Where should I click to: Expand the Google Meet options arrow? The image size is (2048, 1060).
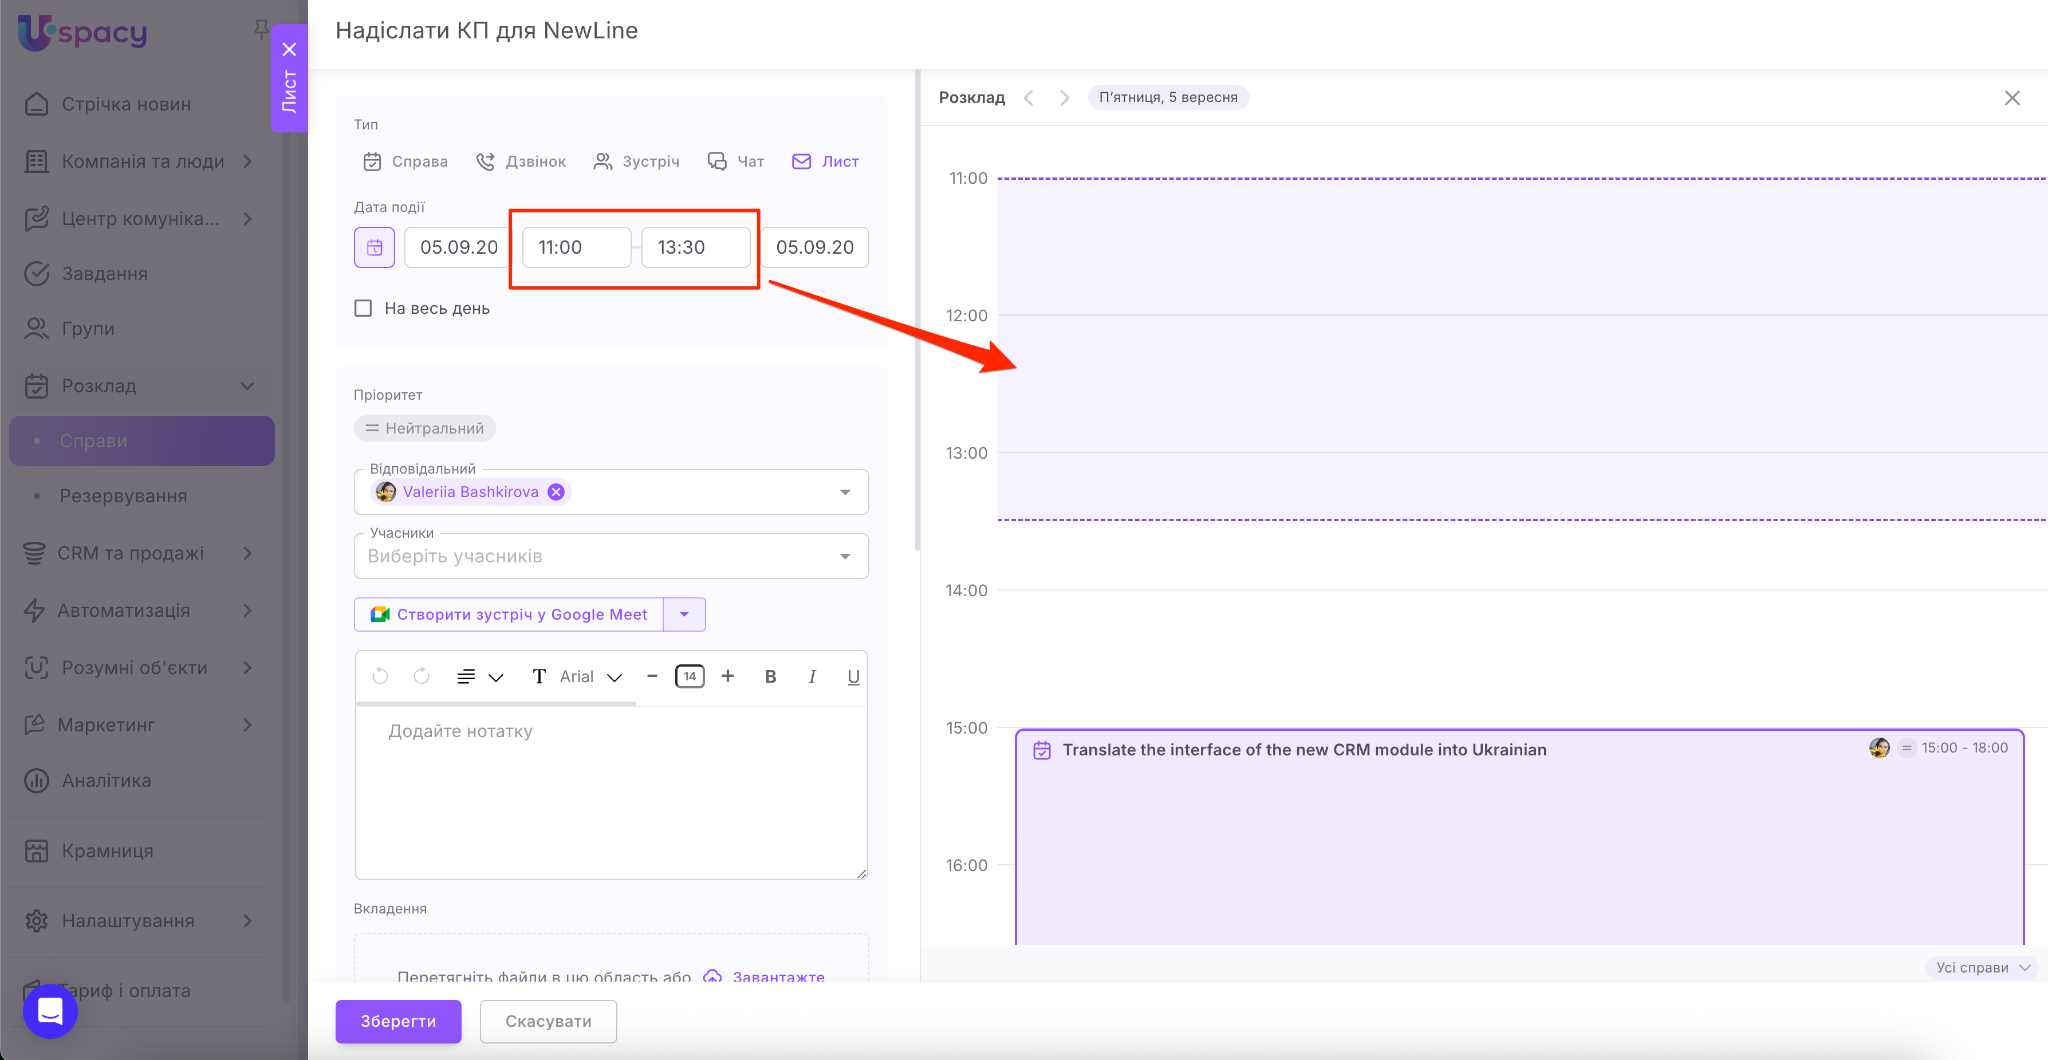coord(684,614)
